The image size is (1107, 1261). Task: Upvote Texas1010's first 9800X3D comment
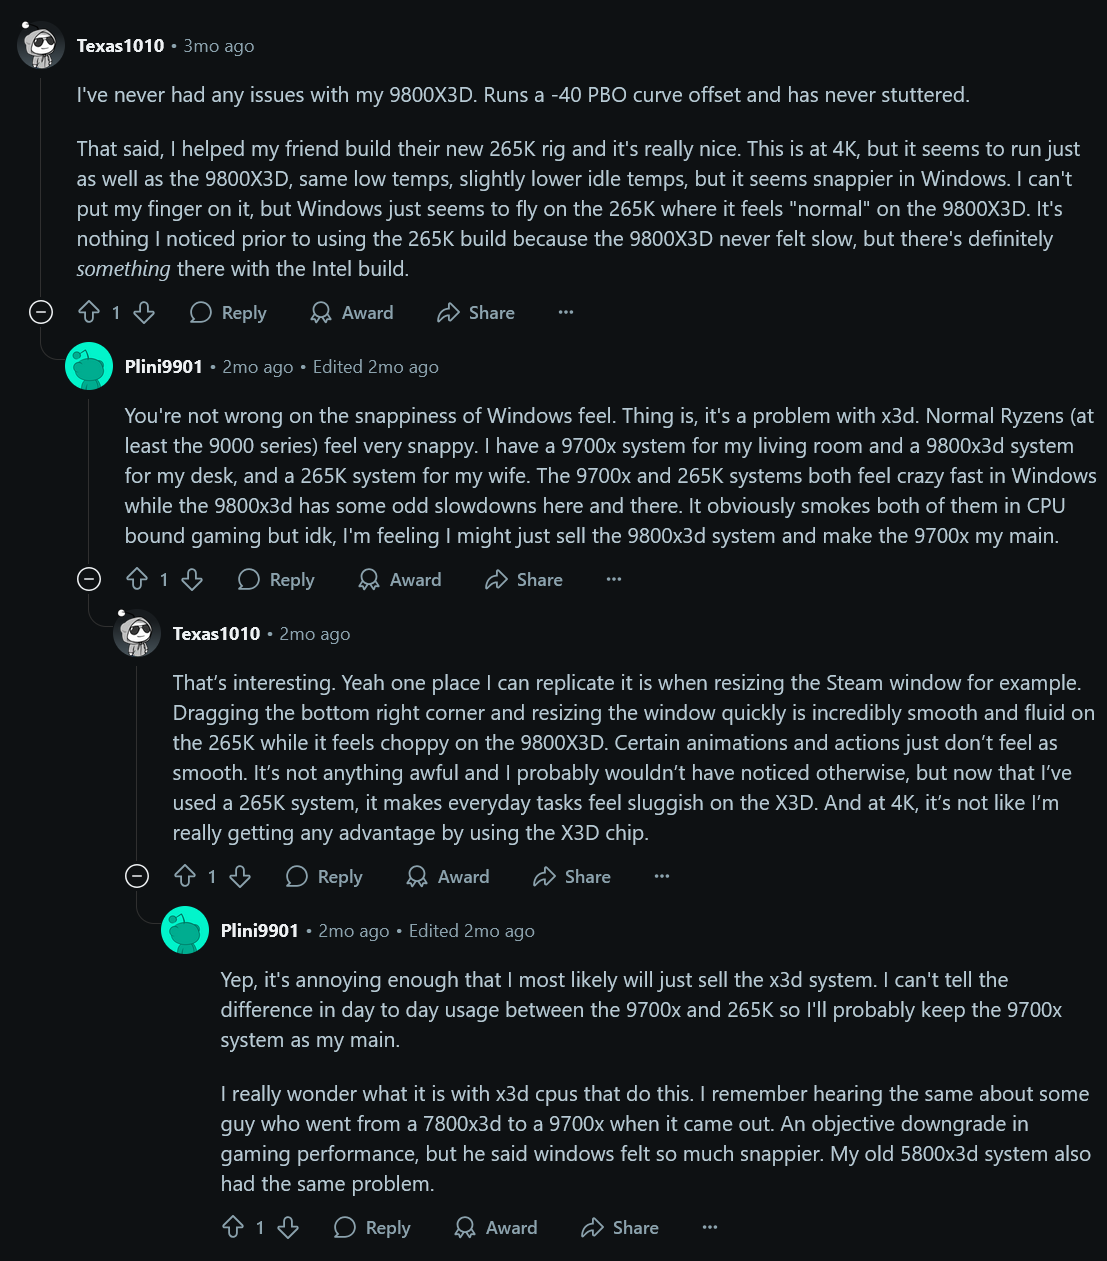click(x=89, y=313)
